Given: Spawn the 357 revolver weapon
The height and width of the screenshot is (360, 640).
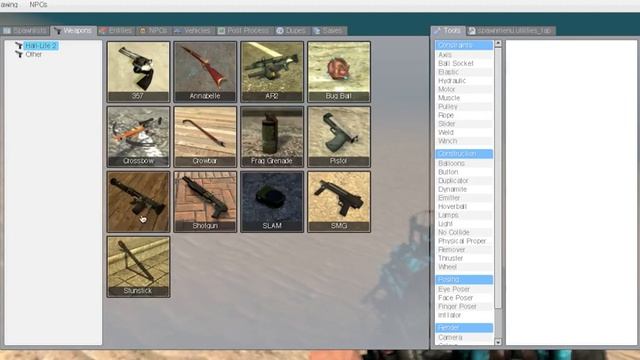Looking at the screenshot, I should 138,71.
